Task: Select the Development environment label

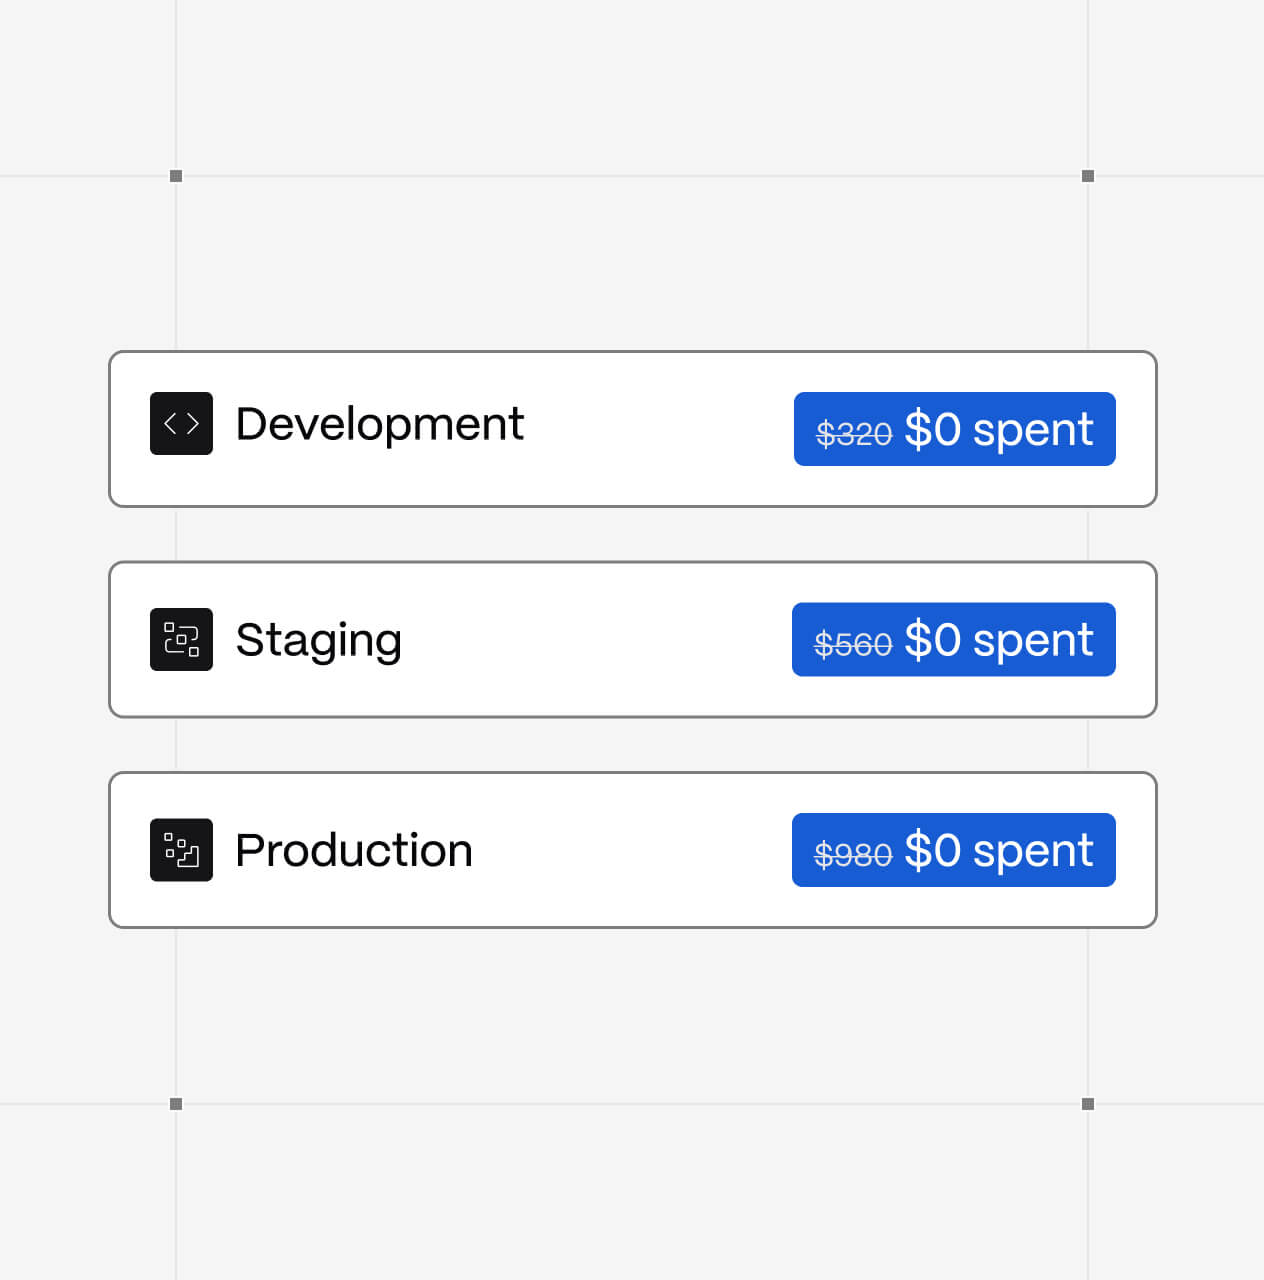Action: click(379, 424)
